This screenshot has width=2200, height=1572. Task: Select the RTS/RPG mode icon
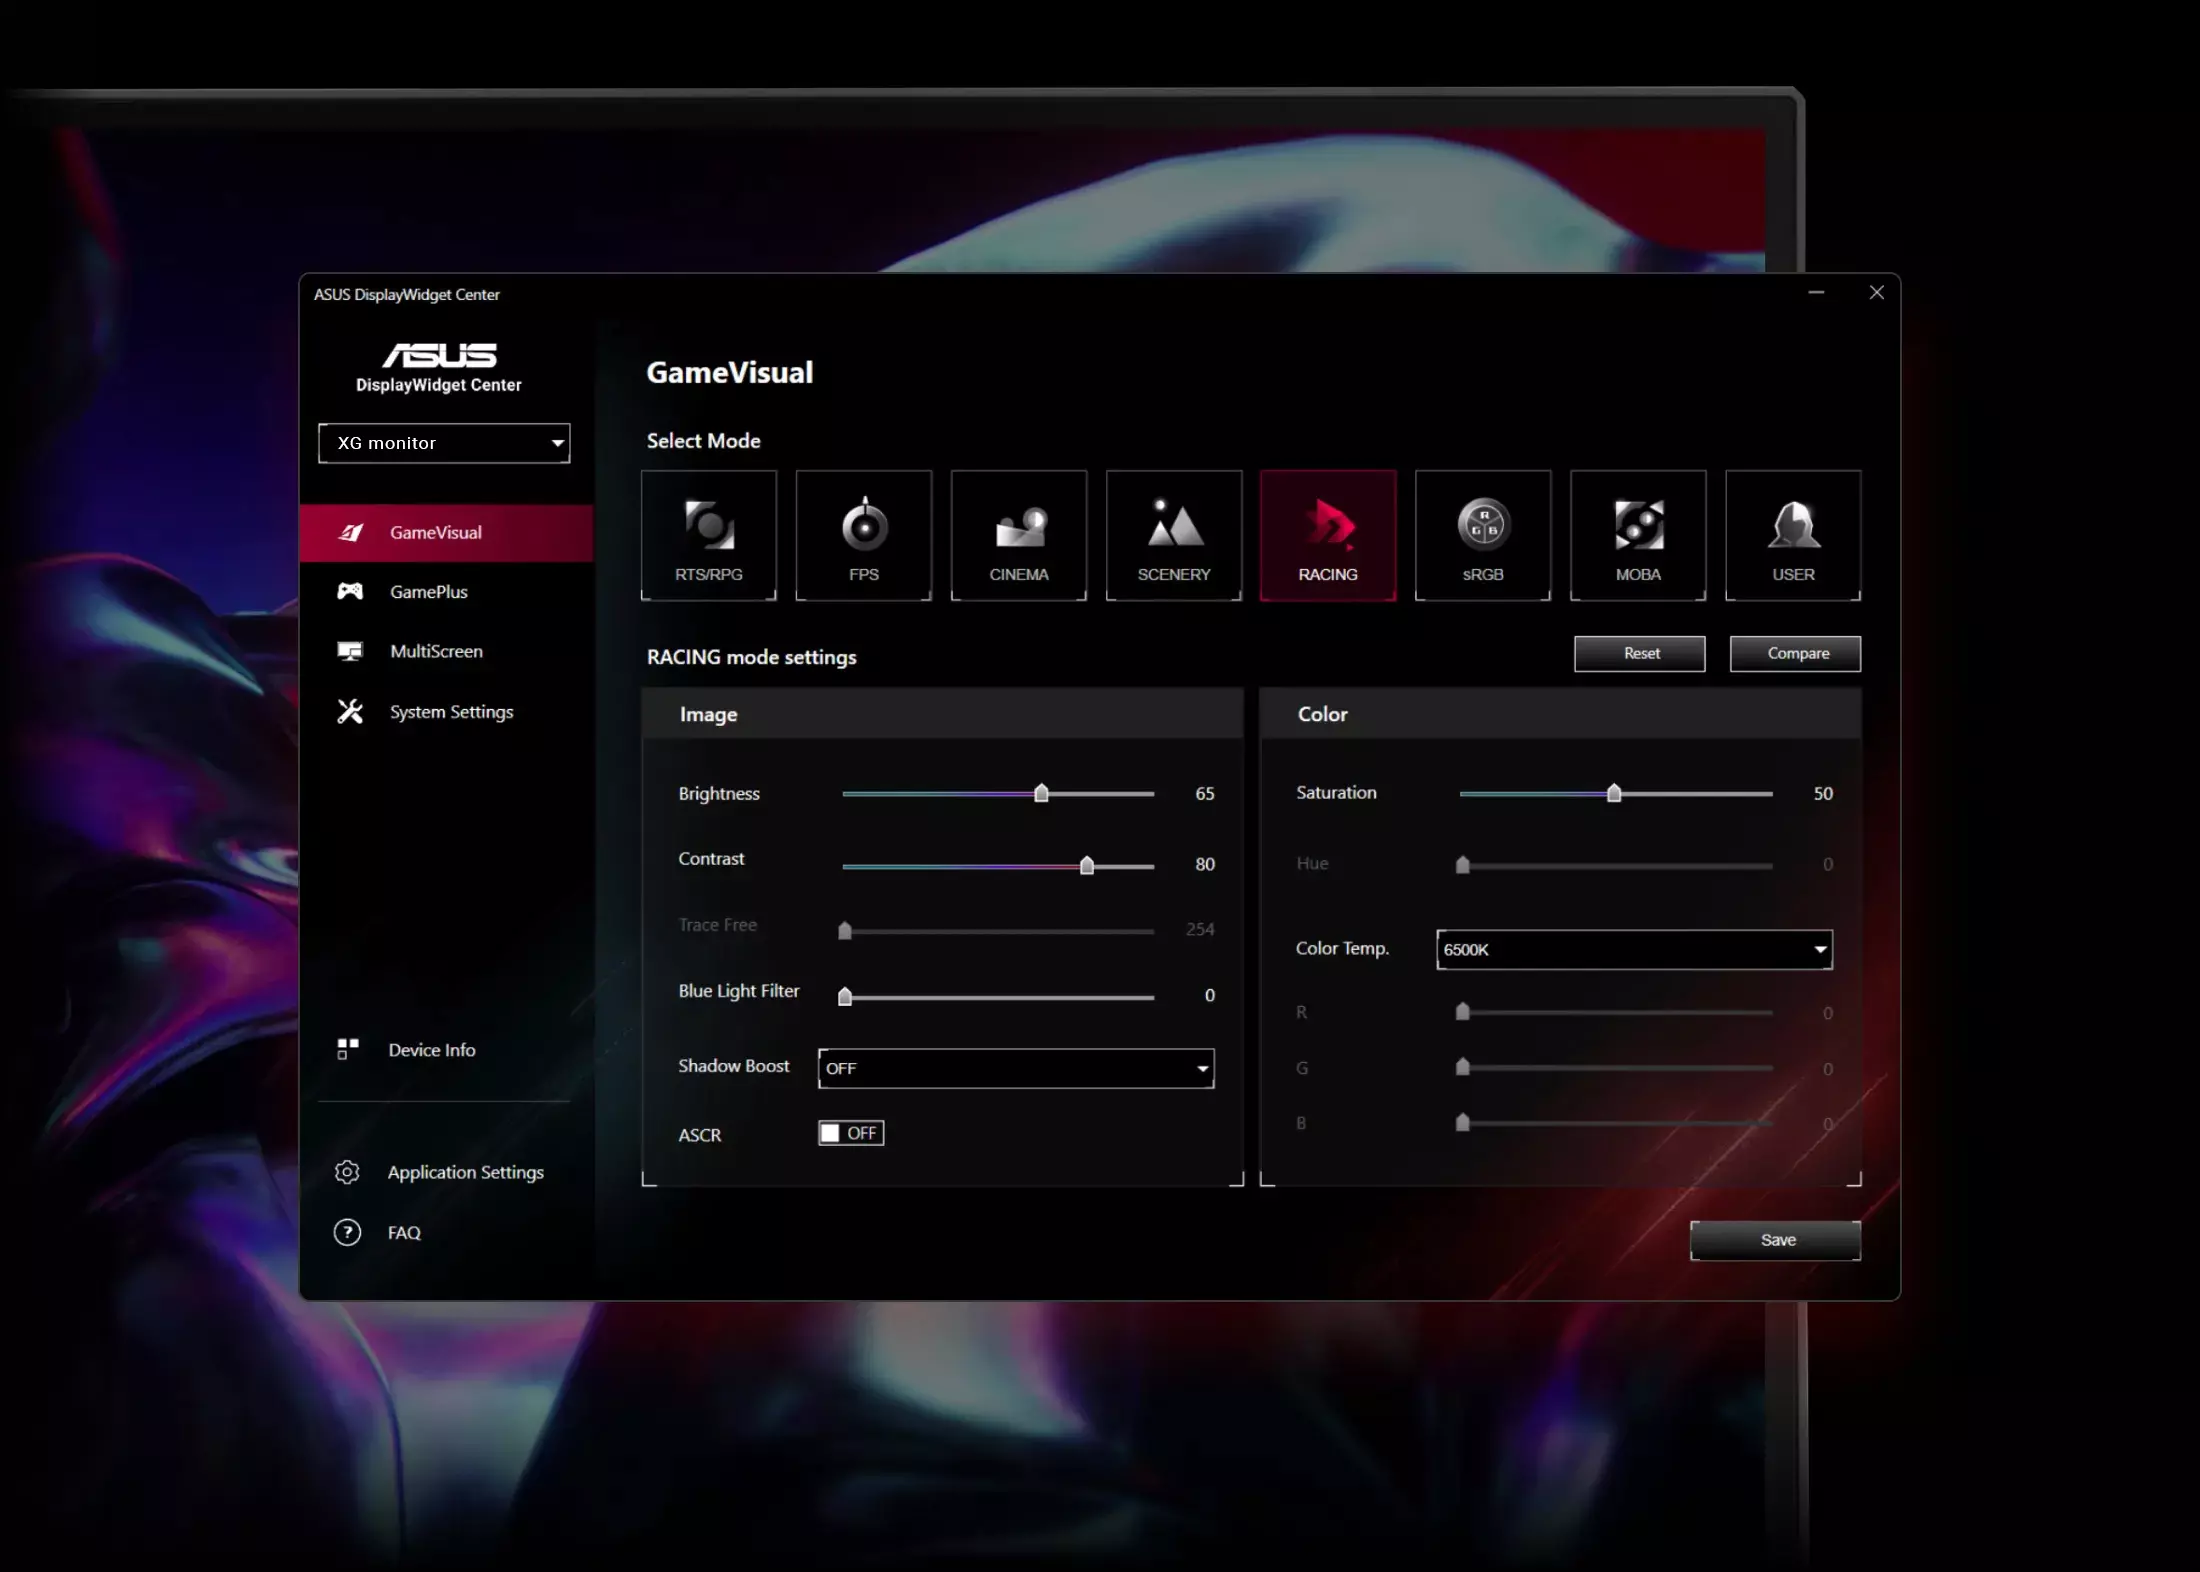click(708, 535)
